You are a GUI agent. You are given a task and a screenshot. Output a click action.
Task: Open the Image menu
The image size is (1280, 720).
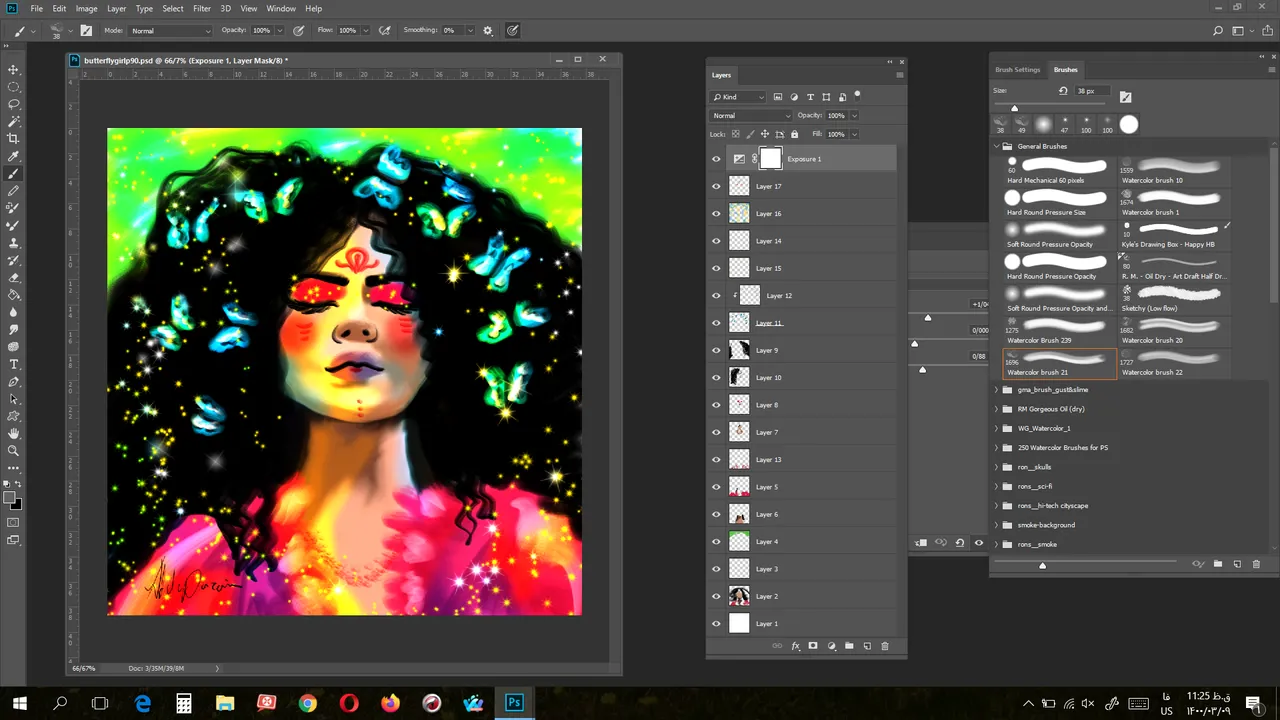tap(87, 9)
